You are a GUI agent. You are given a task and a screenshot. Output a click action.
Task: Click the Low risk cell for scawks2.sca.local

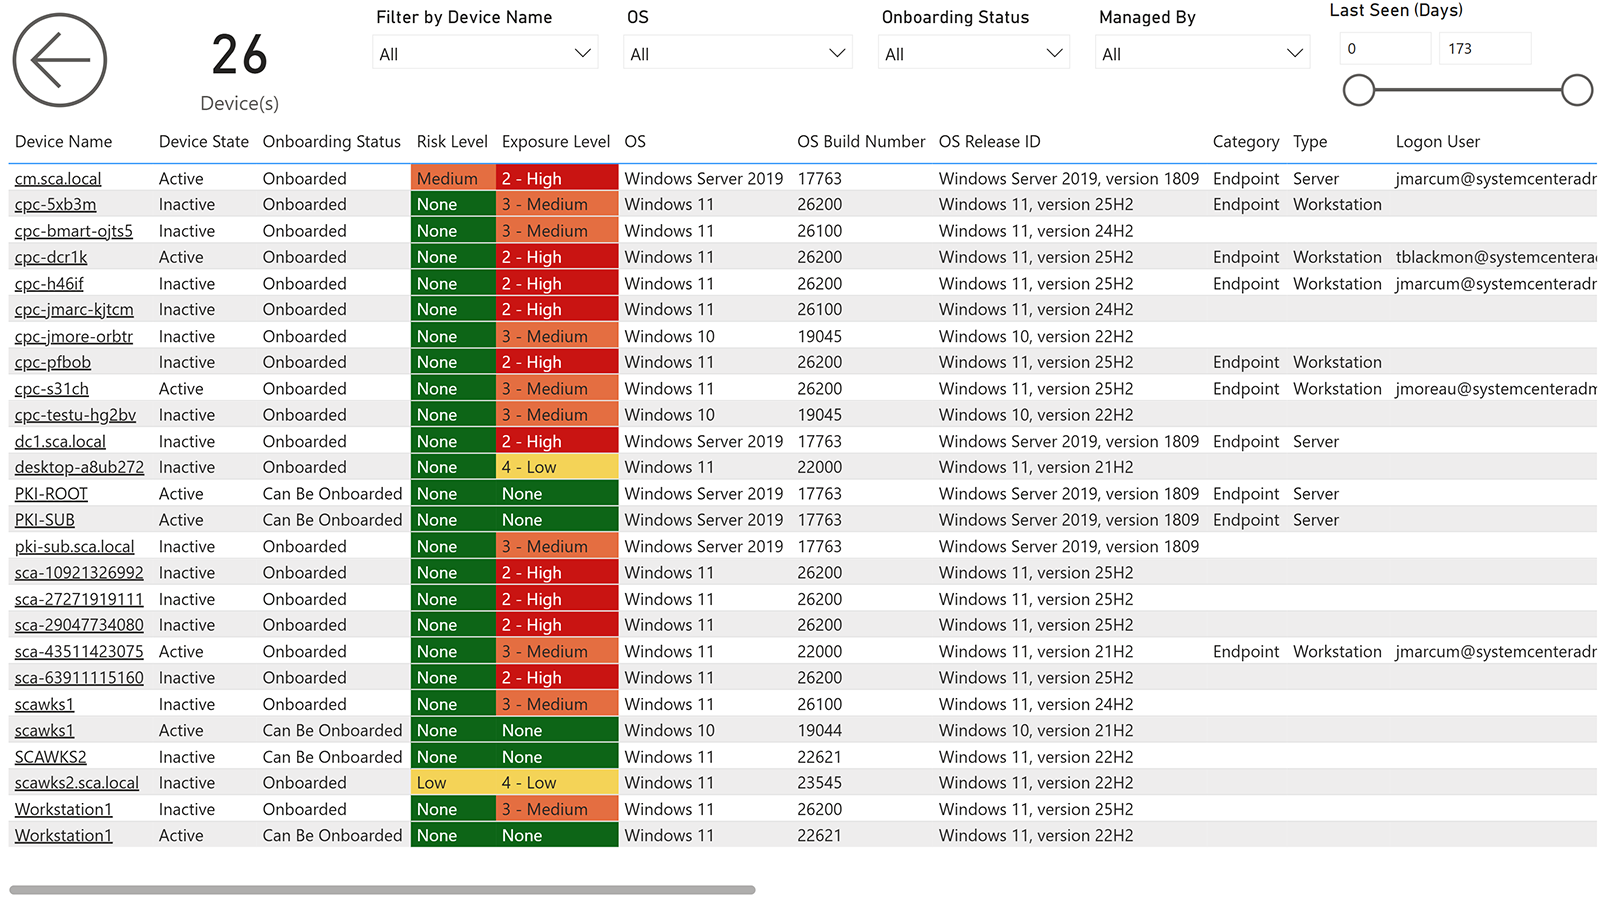(x=453, y=783)
